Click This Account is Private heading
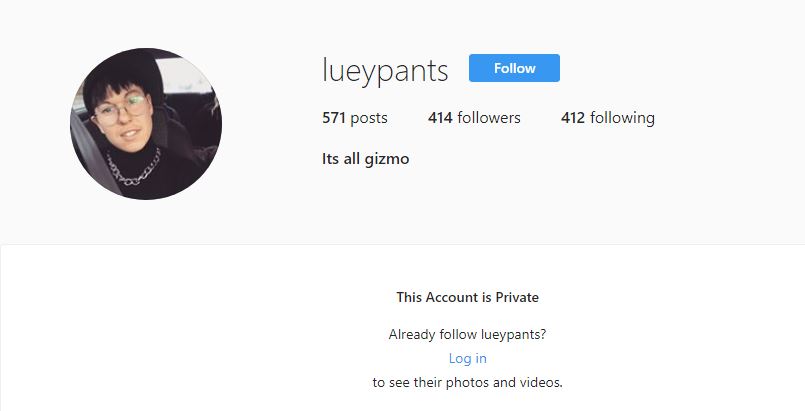The width and height of the screenshot is (805, 411). tap(467, 297)
